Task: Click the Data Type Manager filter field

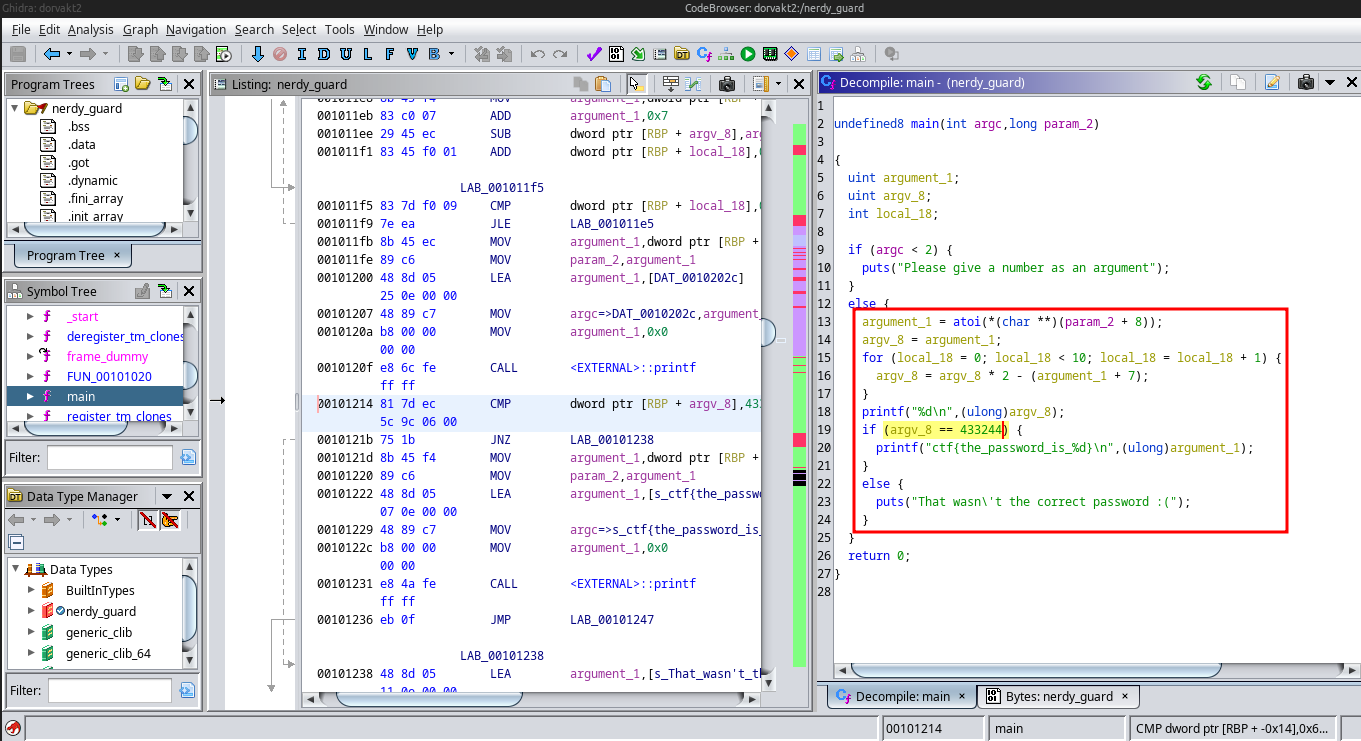Action: (x=110, y=690)
